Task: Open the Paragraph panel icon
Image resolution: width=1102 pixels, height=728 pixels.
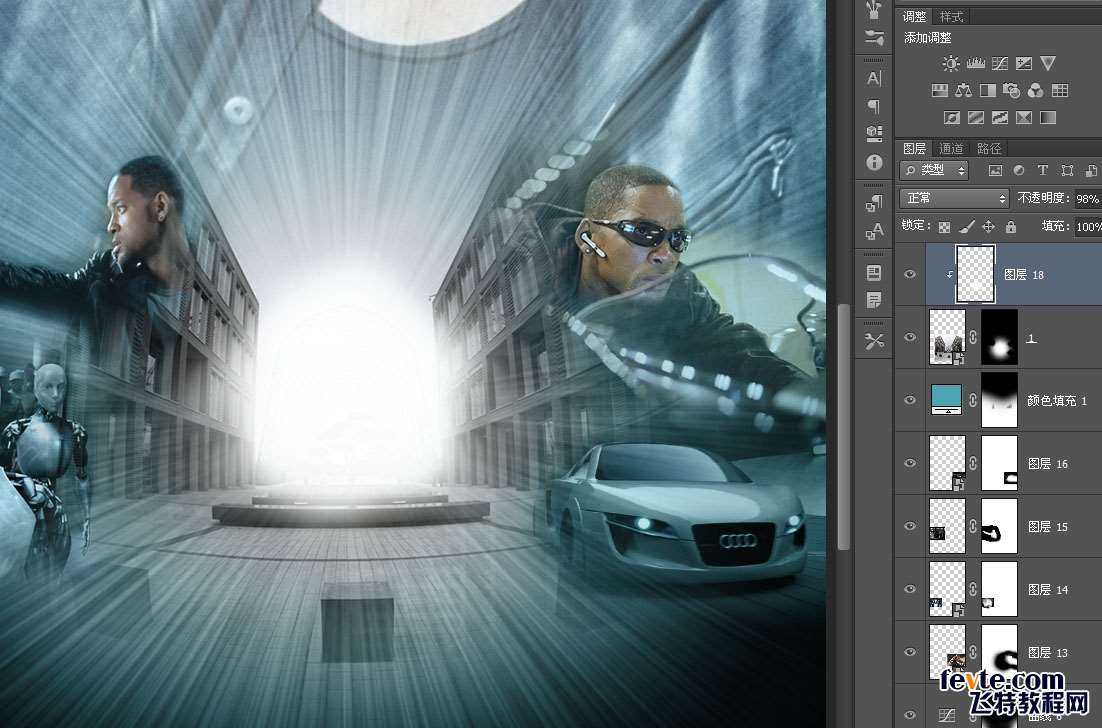Action: 874,106
